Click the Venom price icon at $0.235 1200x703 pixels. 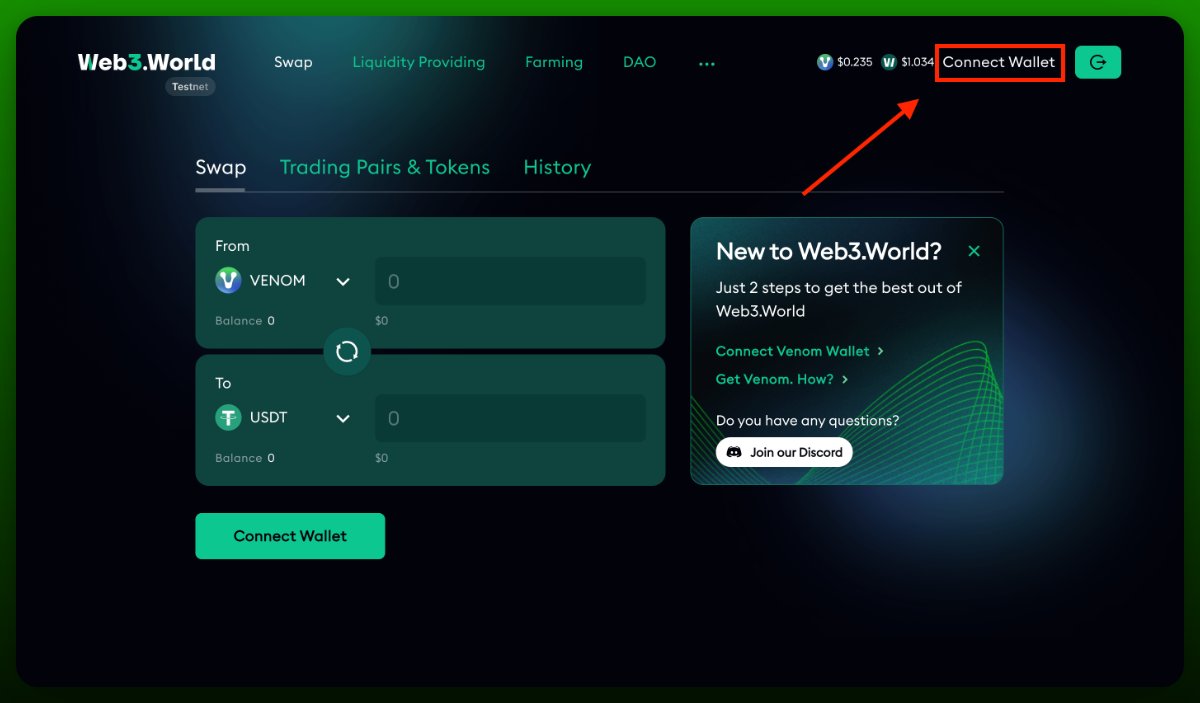825,62
